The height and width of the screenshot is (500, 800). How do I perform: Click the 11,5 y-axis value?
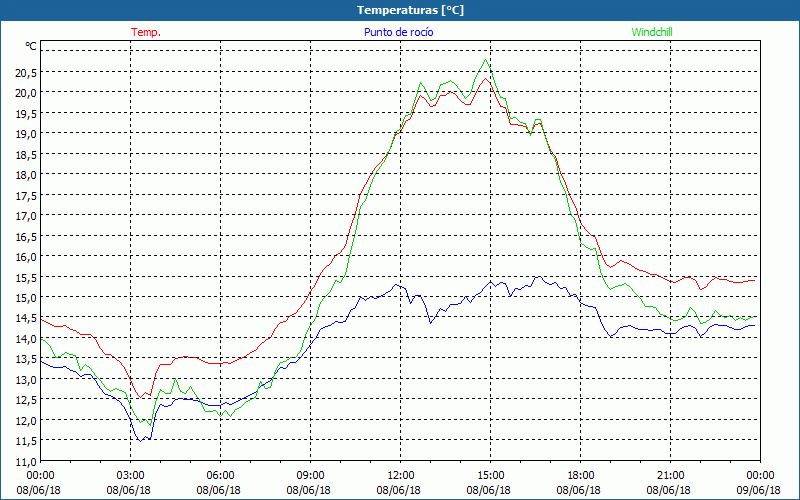tap(26, 441)
